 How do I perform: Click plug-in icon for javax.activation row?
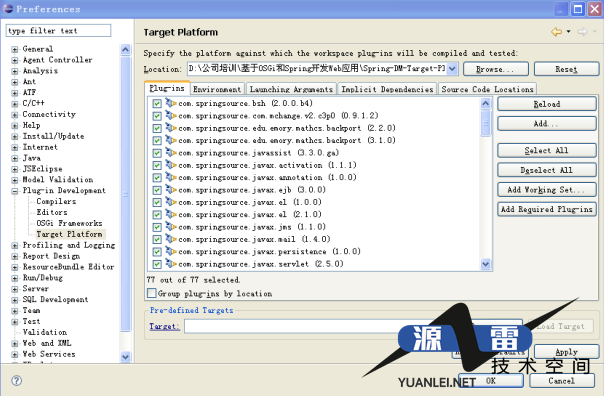(171, 164)
